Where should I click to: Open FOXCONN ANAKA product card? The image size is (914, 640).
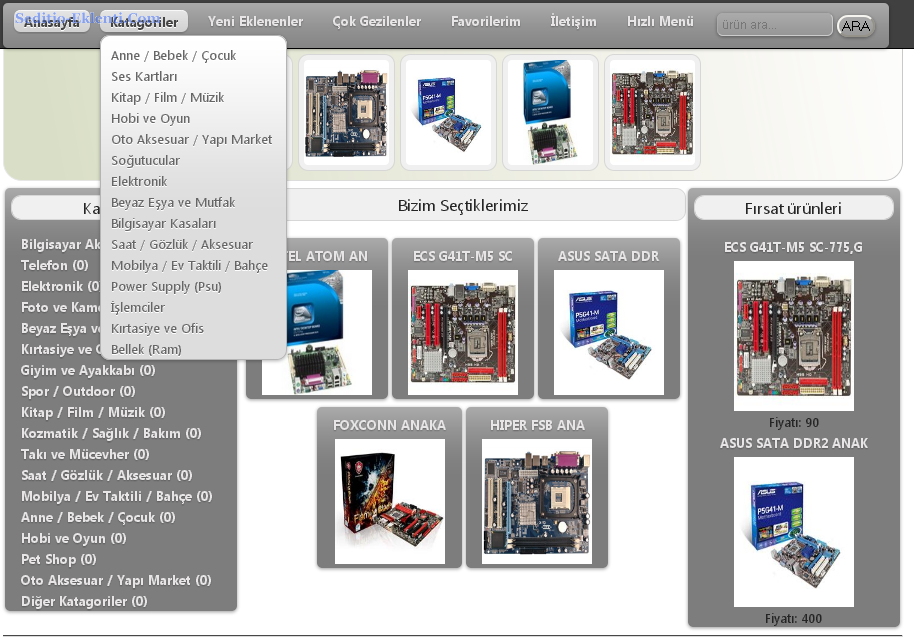389,487
